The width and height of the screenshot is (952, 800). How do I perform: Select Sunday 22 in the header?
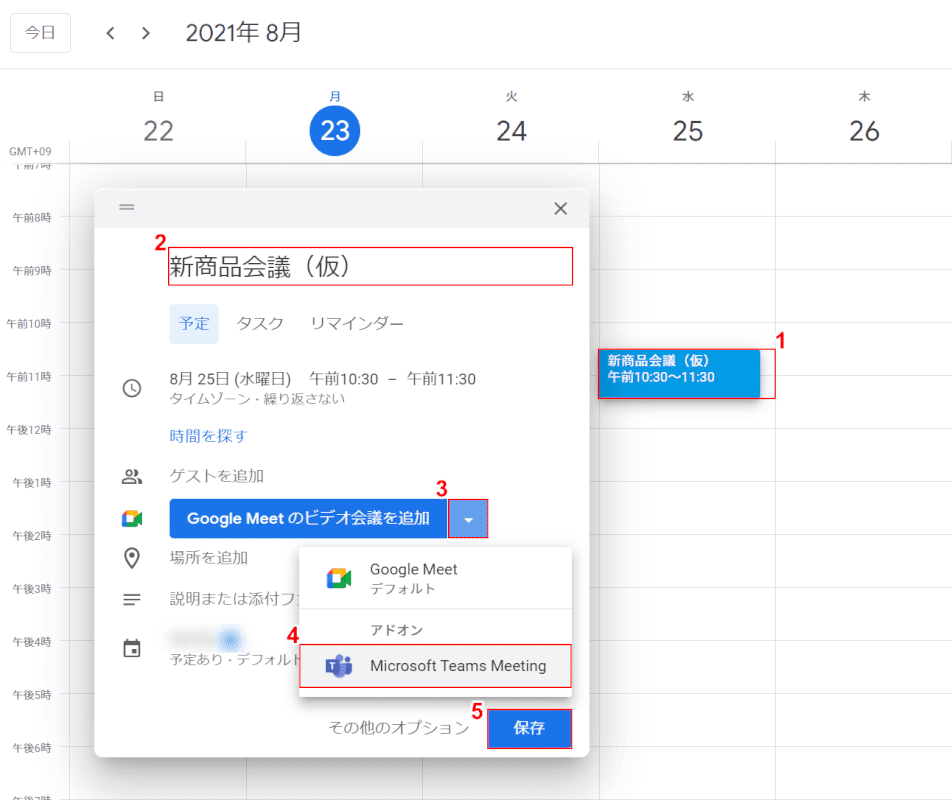pos(158,131)
